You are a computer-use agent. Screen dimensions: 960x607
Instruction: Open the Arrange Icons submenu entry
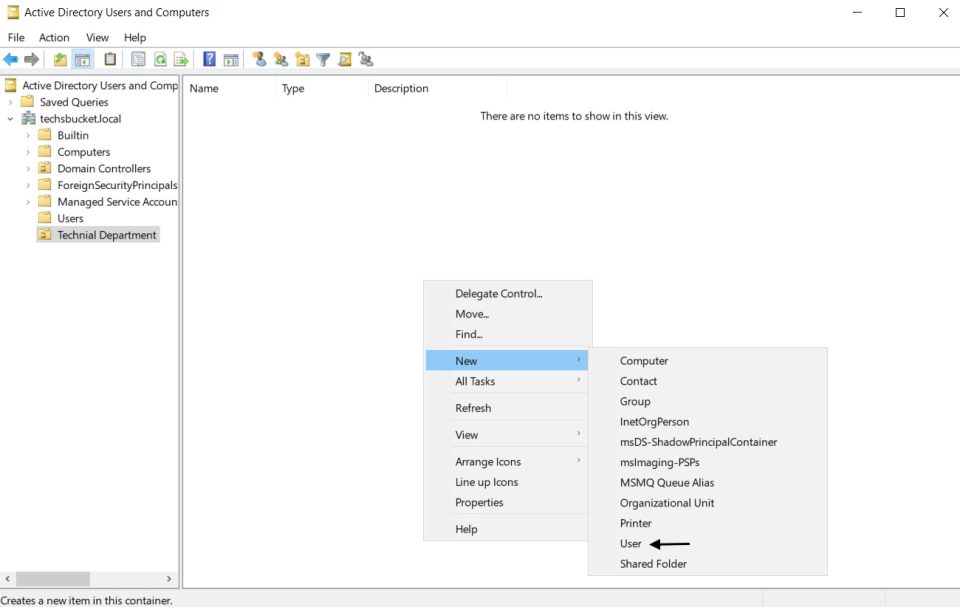click(x=508, y=462)
